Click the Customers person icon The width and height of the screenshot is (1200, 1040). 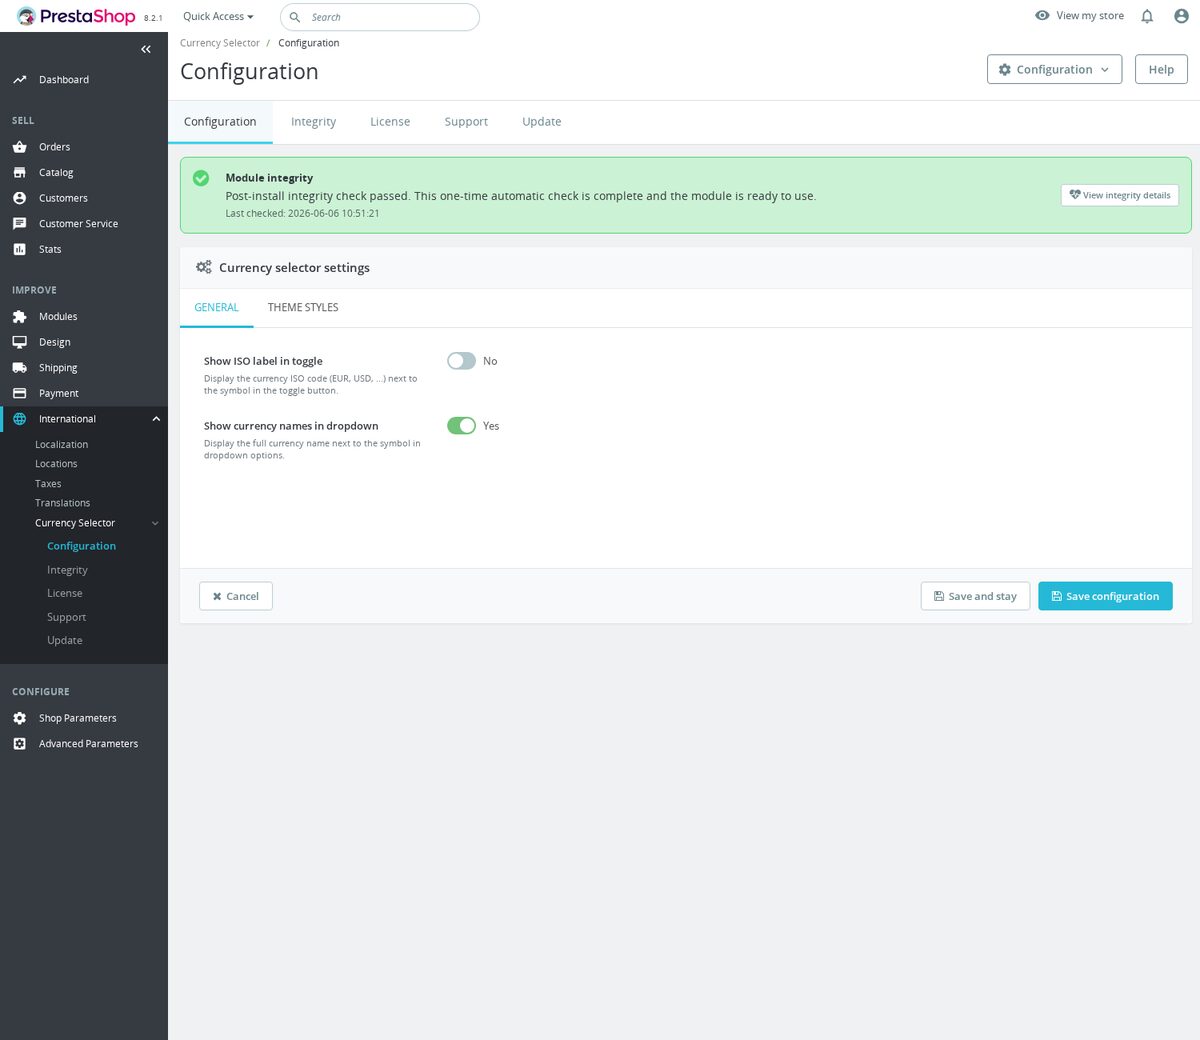pyautogui.click(x=19, y=198)
